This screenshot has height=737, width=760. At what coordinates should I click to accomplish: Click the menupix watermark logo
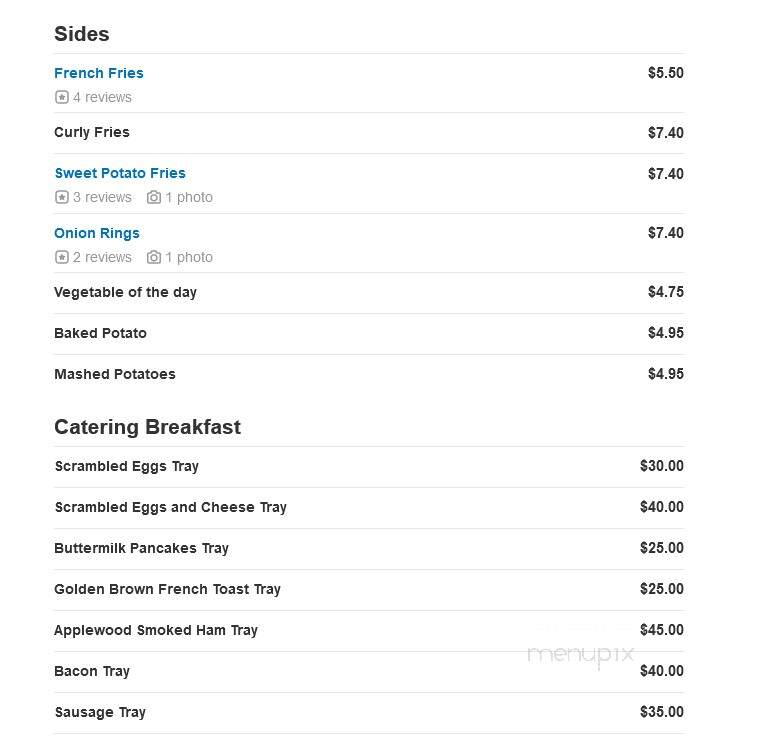(581, 655)
